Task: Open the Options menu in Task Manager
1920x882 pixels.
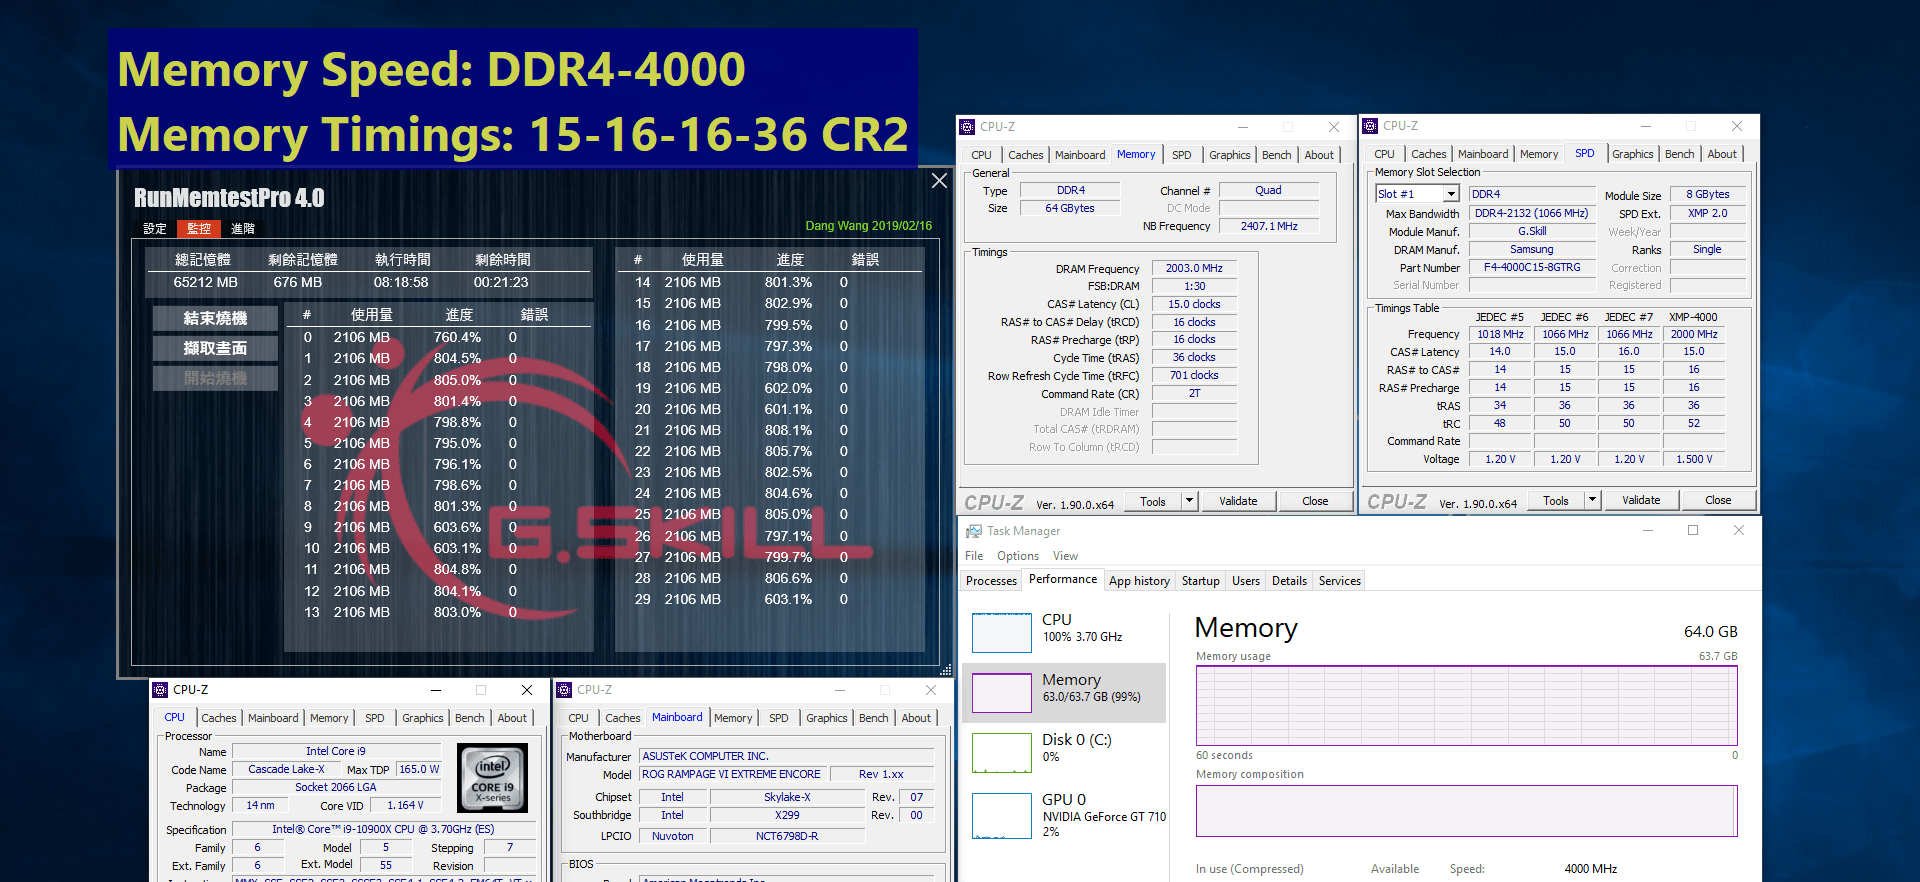Action: [1017, 556]
